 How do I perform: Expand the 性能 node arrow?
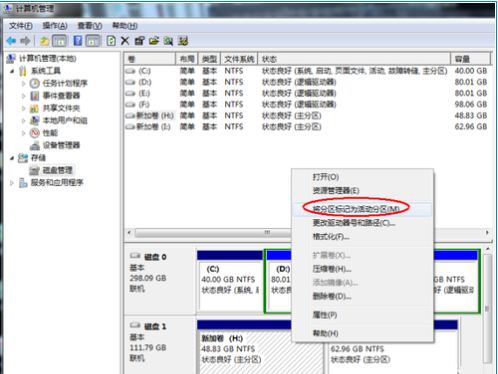click(23, 133)
